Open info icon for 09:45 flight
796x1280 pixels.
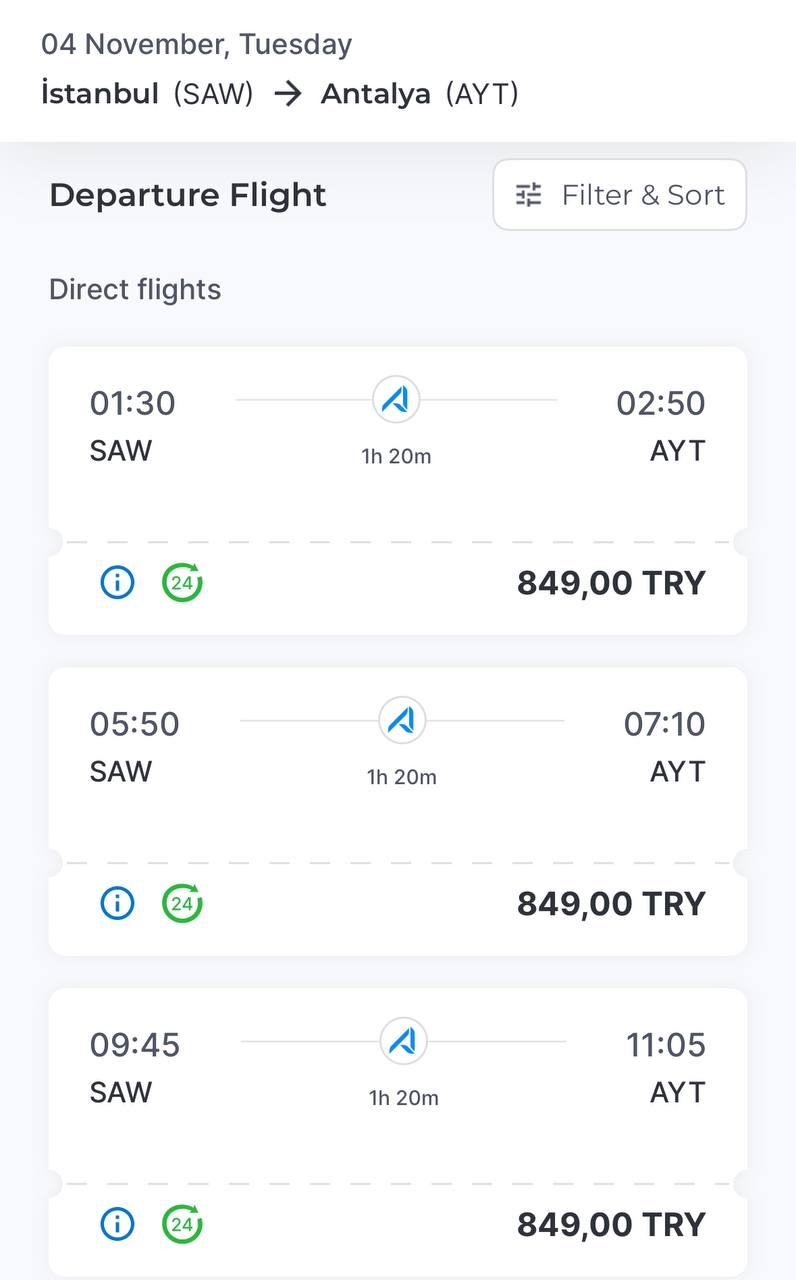pyautogui.click(x=117, y=1224)
